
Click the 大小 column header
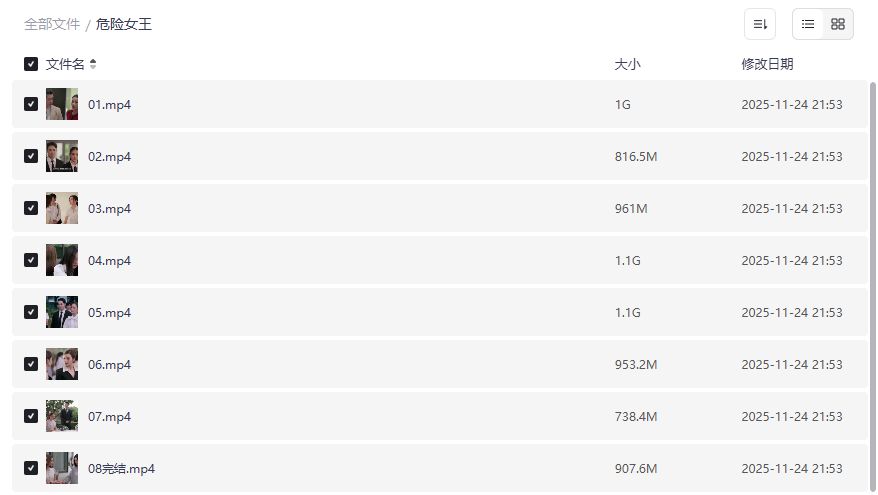pos(627,64)
